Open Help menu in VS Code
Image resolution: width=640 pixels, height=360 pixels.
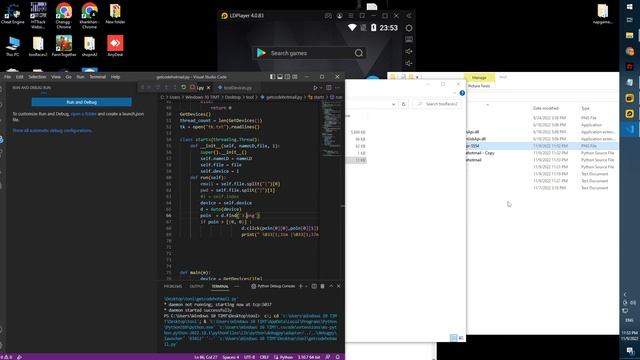click(116, 77)
